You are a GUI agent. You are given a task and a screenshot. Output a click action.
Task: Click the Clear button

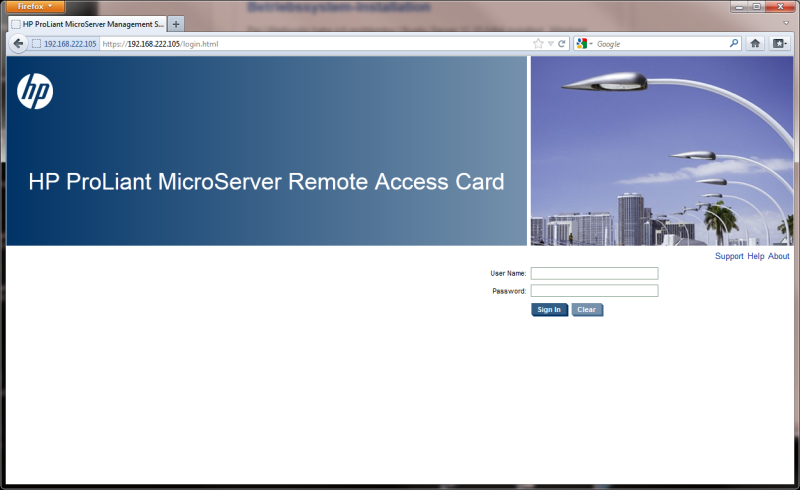pos(587,310)
